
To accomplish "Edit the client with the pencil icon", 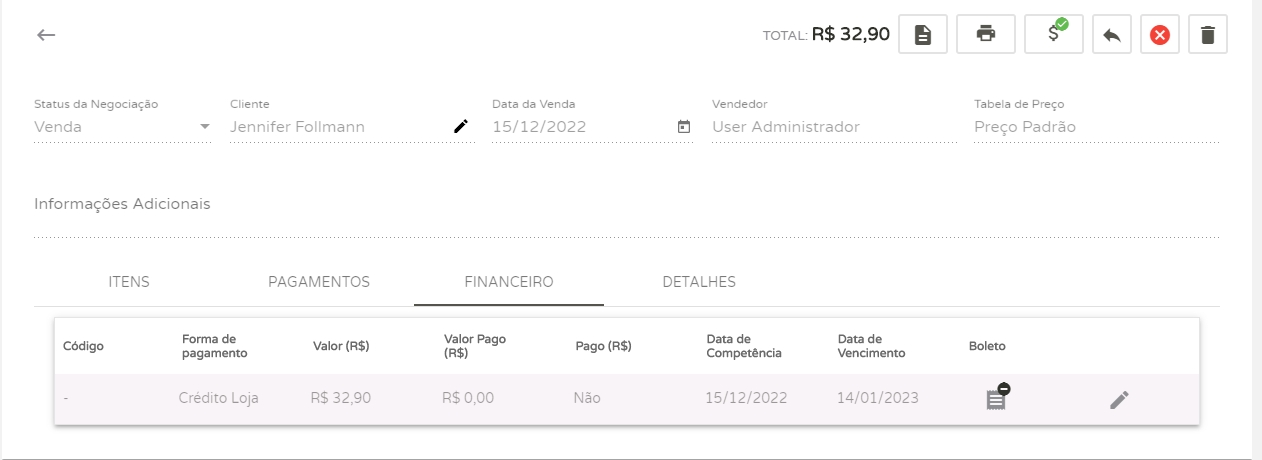I will coord(461,127).
